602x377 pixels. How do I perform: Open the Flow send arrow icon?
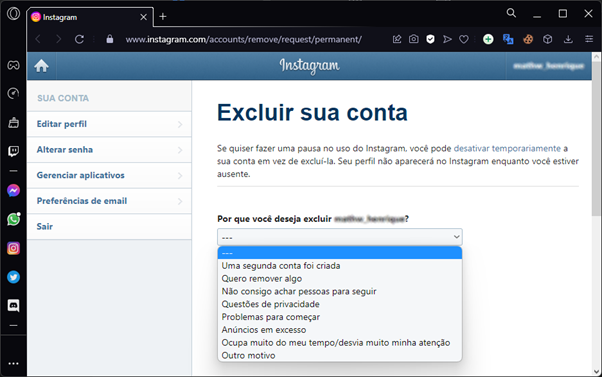point(447,39)
